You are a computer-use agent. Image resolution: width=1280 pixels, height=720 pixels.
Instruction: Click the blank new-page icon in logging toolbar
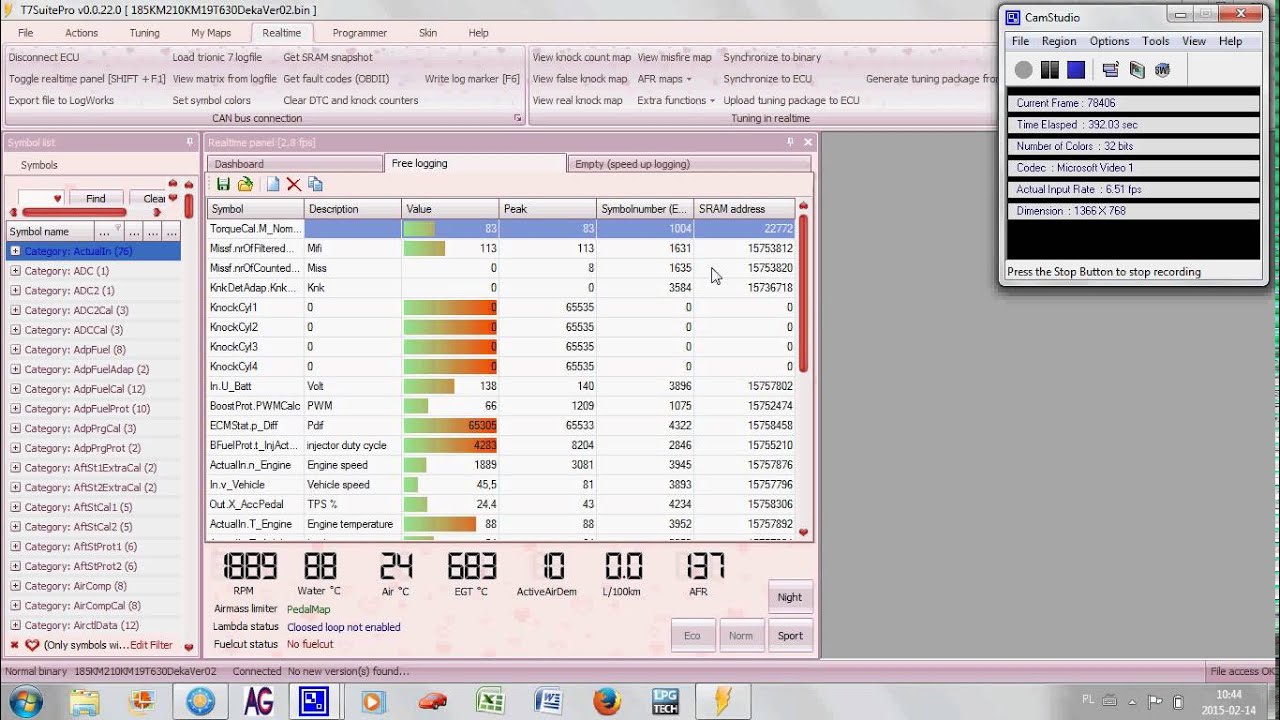point(273,184)
